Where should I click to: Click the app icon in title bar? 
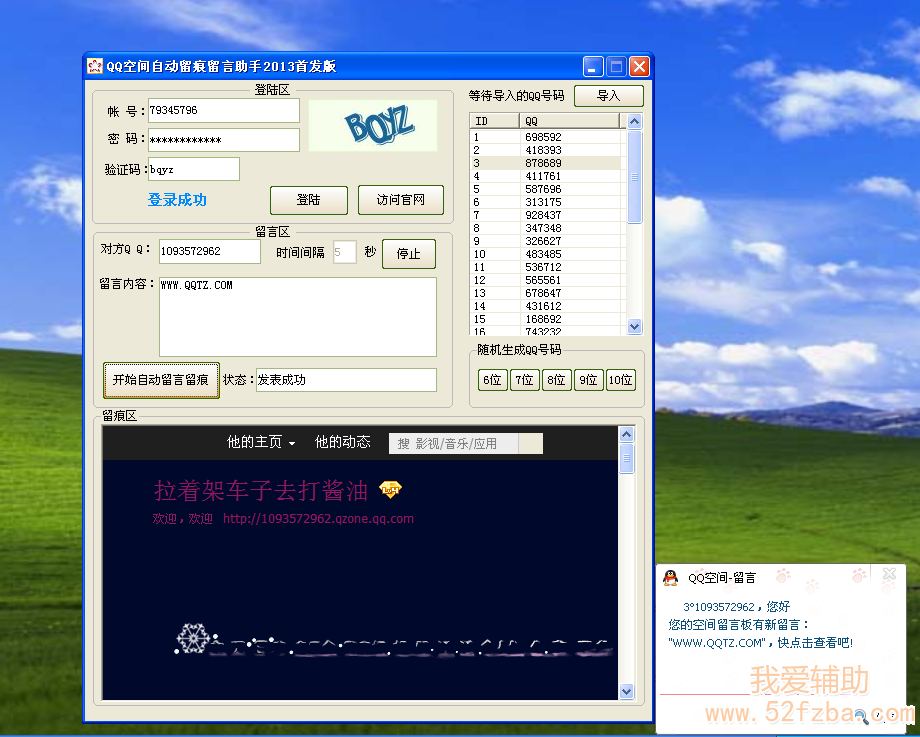coord(94,66)
